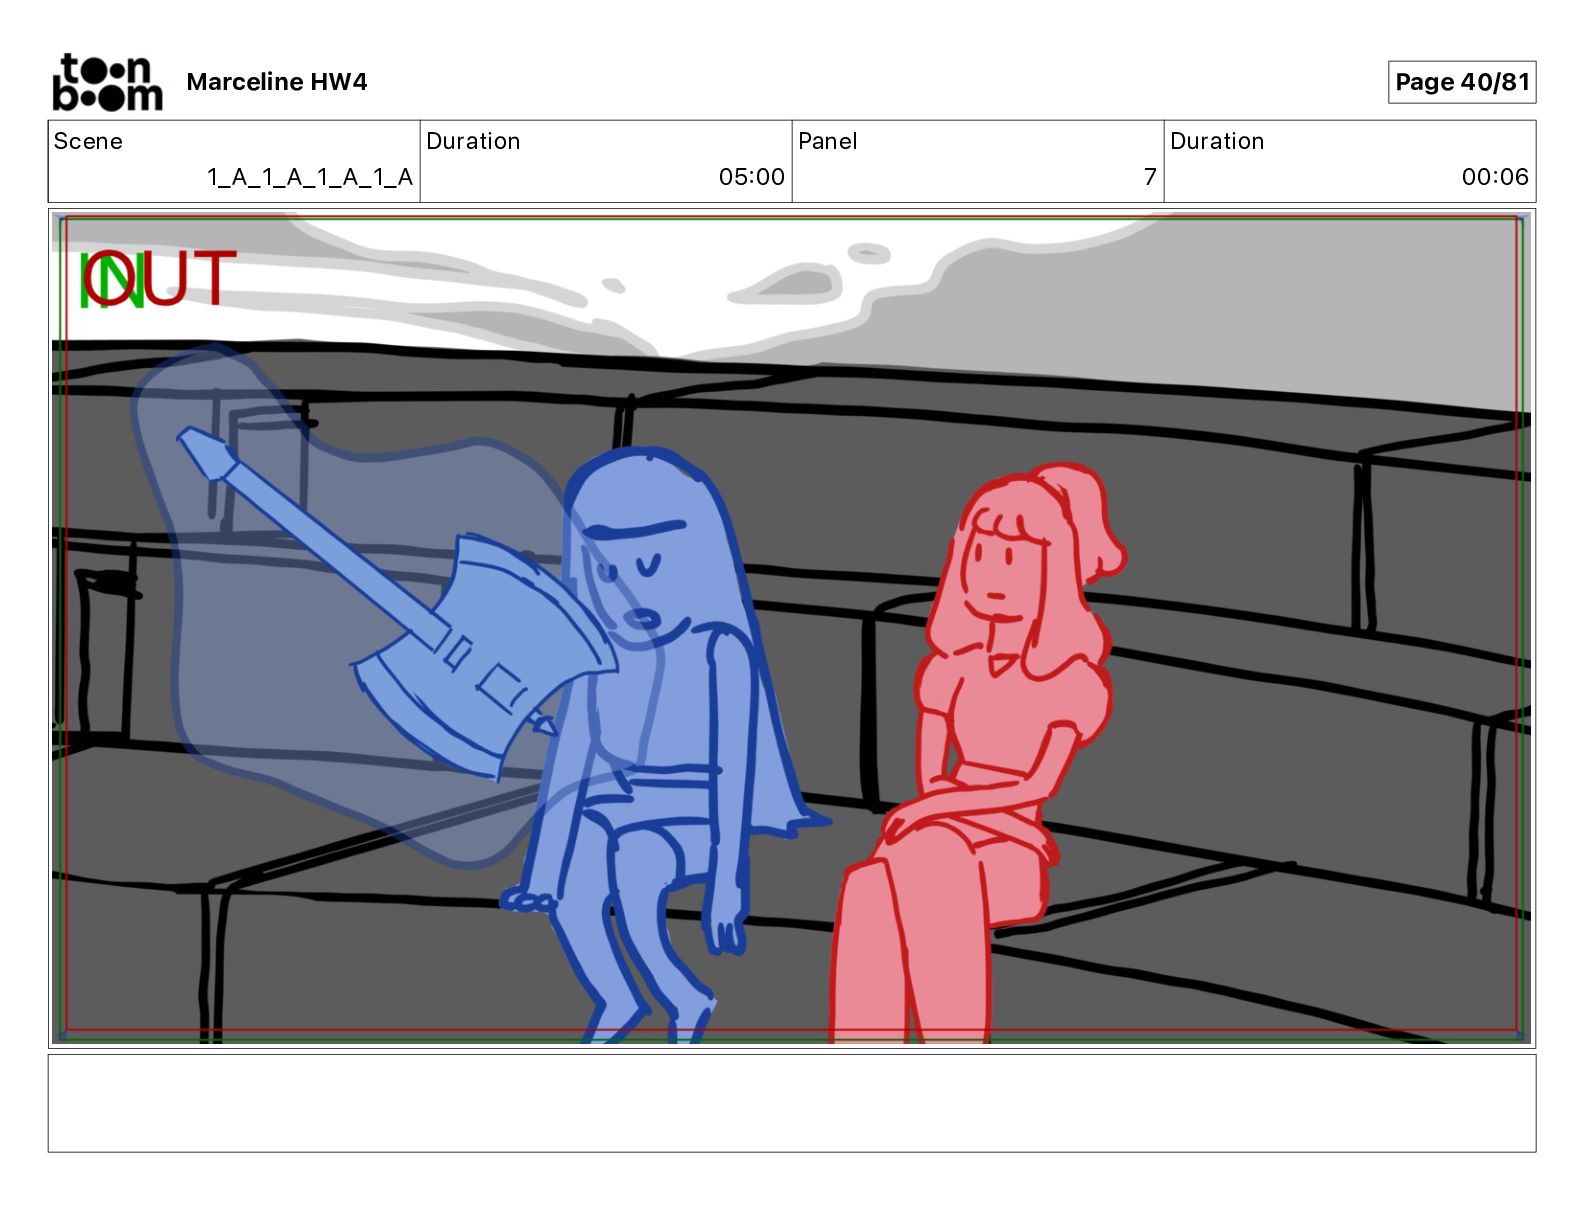Click the empty notes box under panel

792,1103
